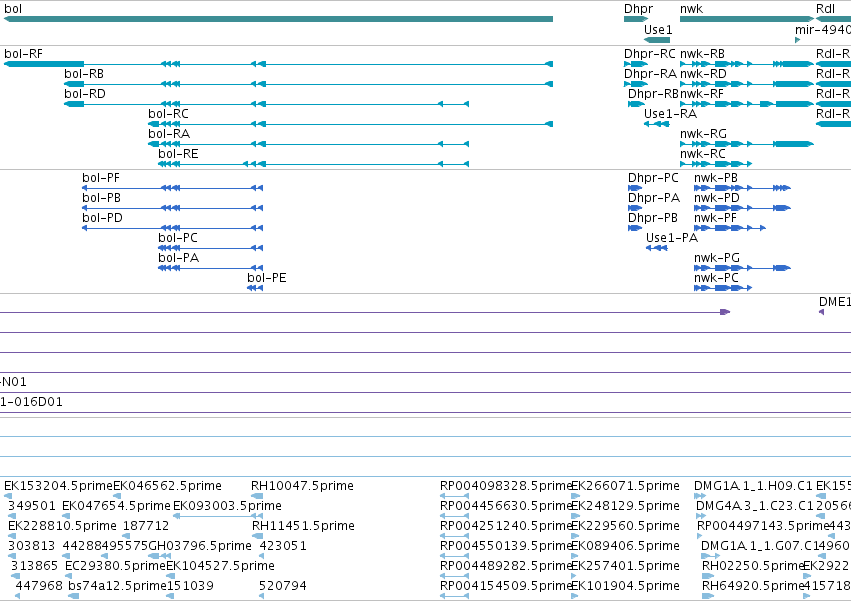Select the nwk-RD transcript label

[x=703, y=74]
